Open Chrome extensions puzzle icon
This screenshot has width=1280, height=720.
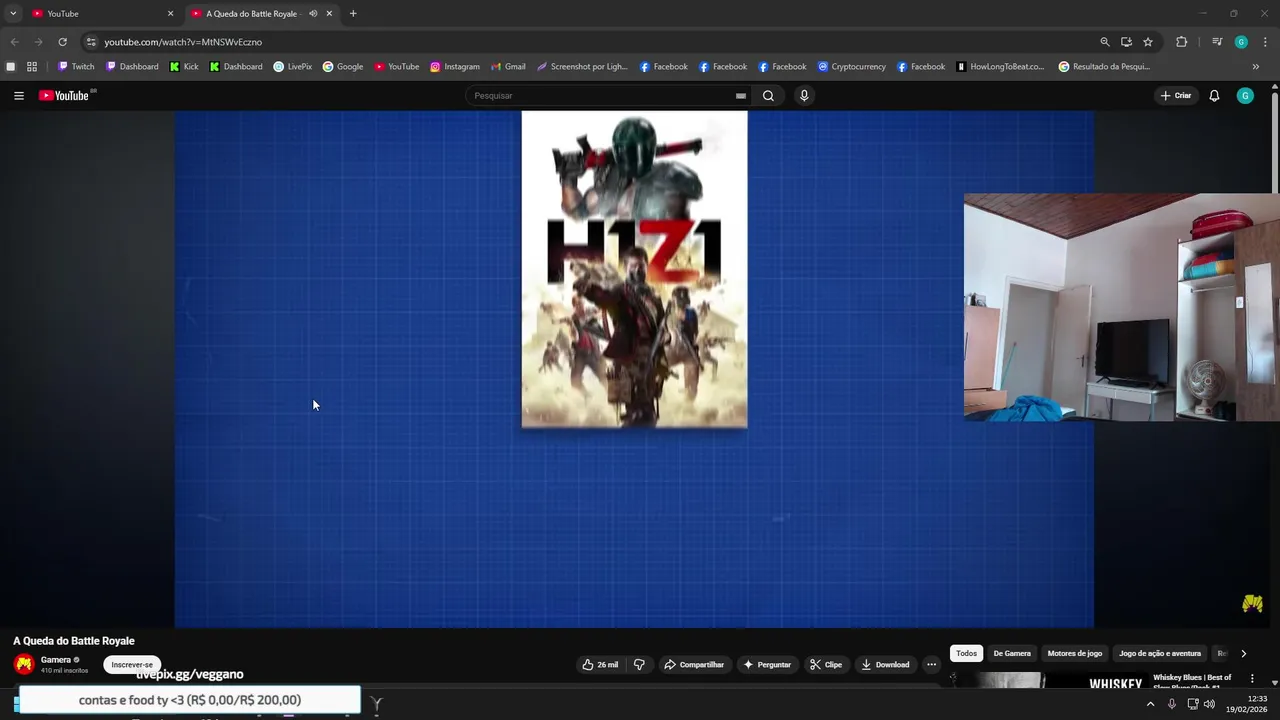point(1181,42)
